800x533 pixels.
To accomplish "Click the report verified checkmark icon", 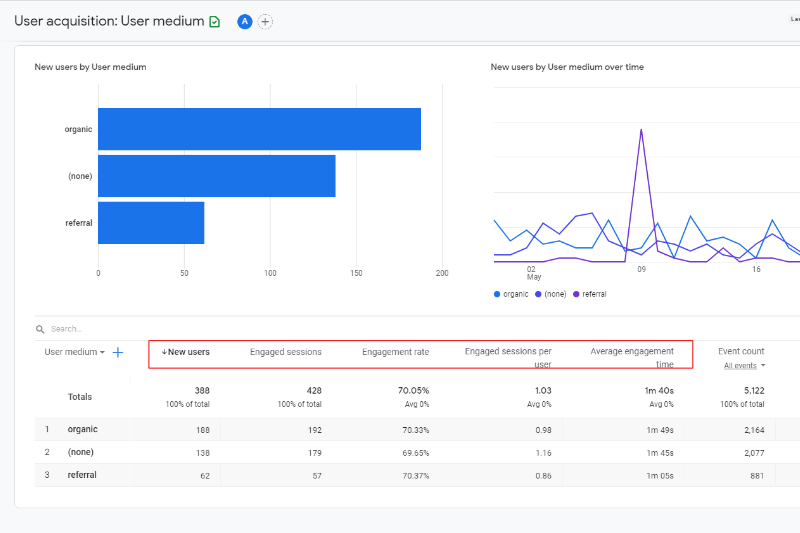I will point(215,21).
